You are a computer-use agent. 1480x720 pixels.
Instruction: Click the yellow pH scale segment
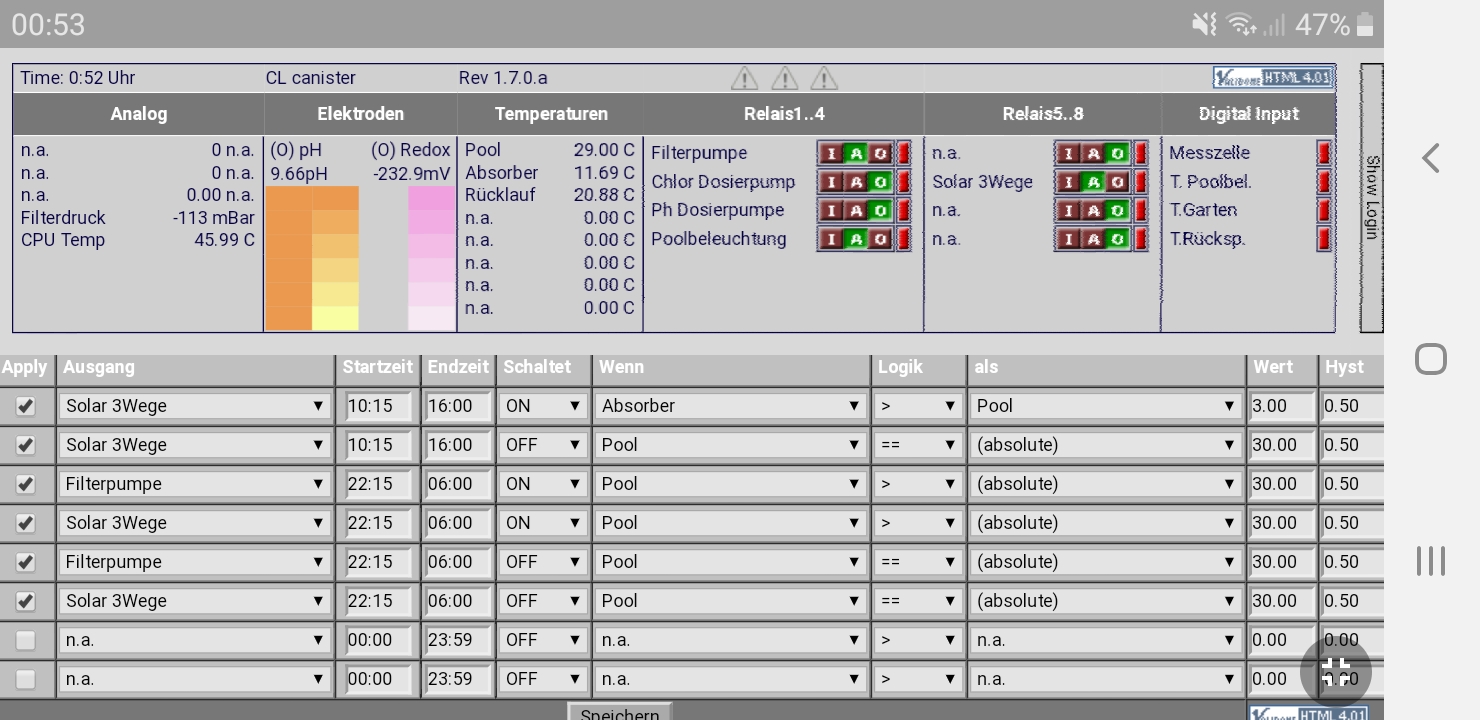point(335,318)
